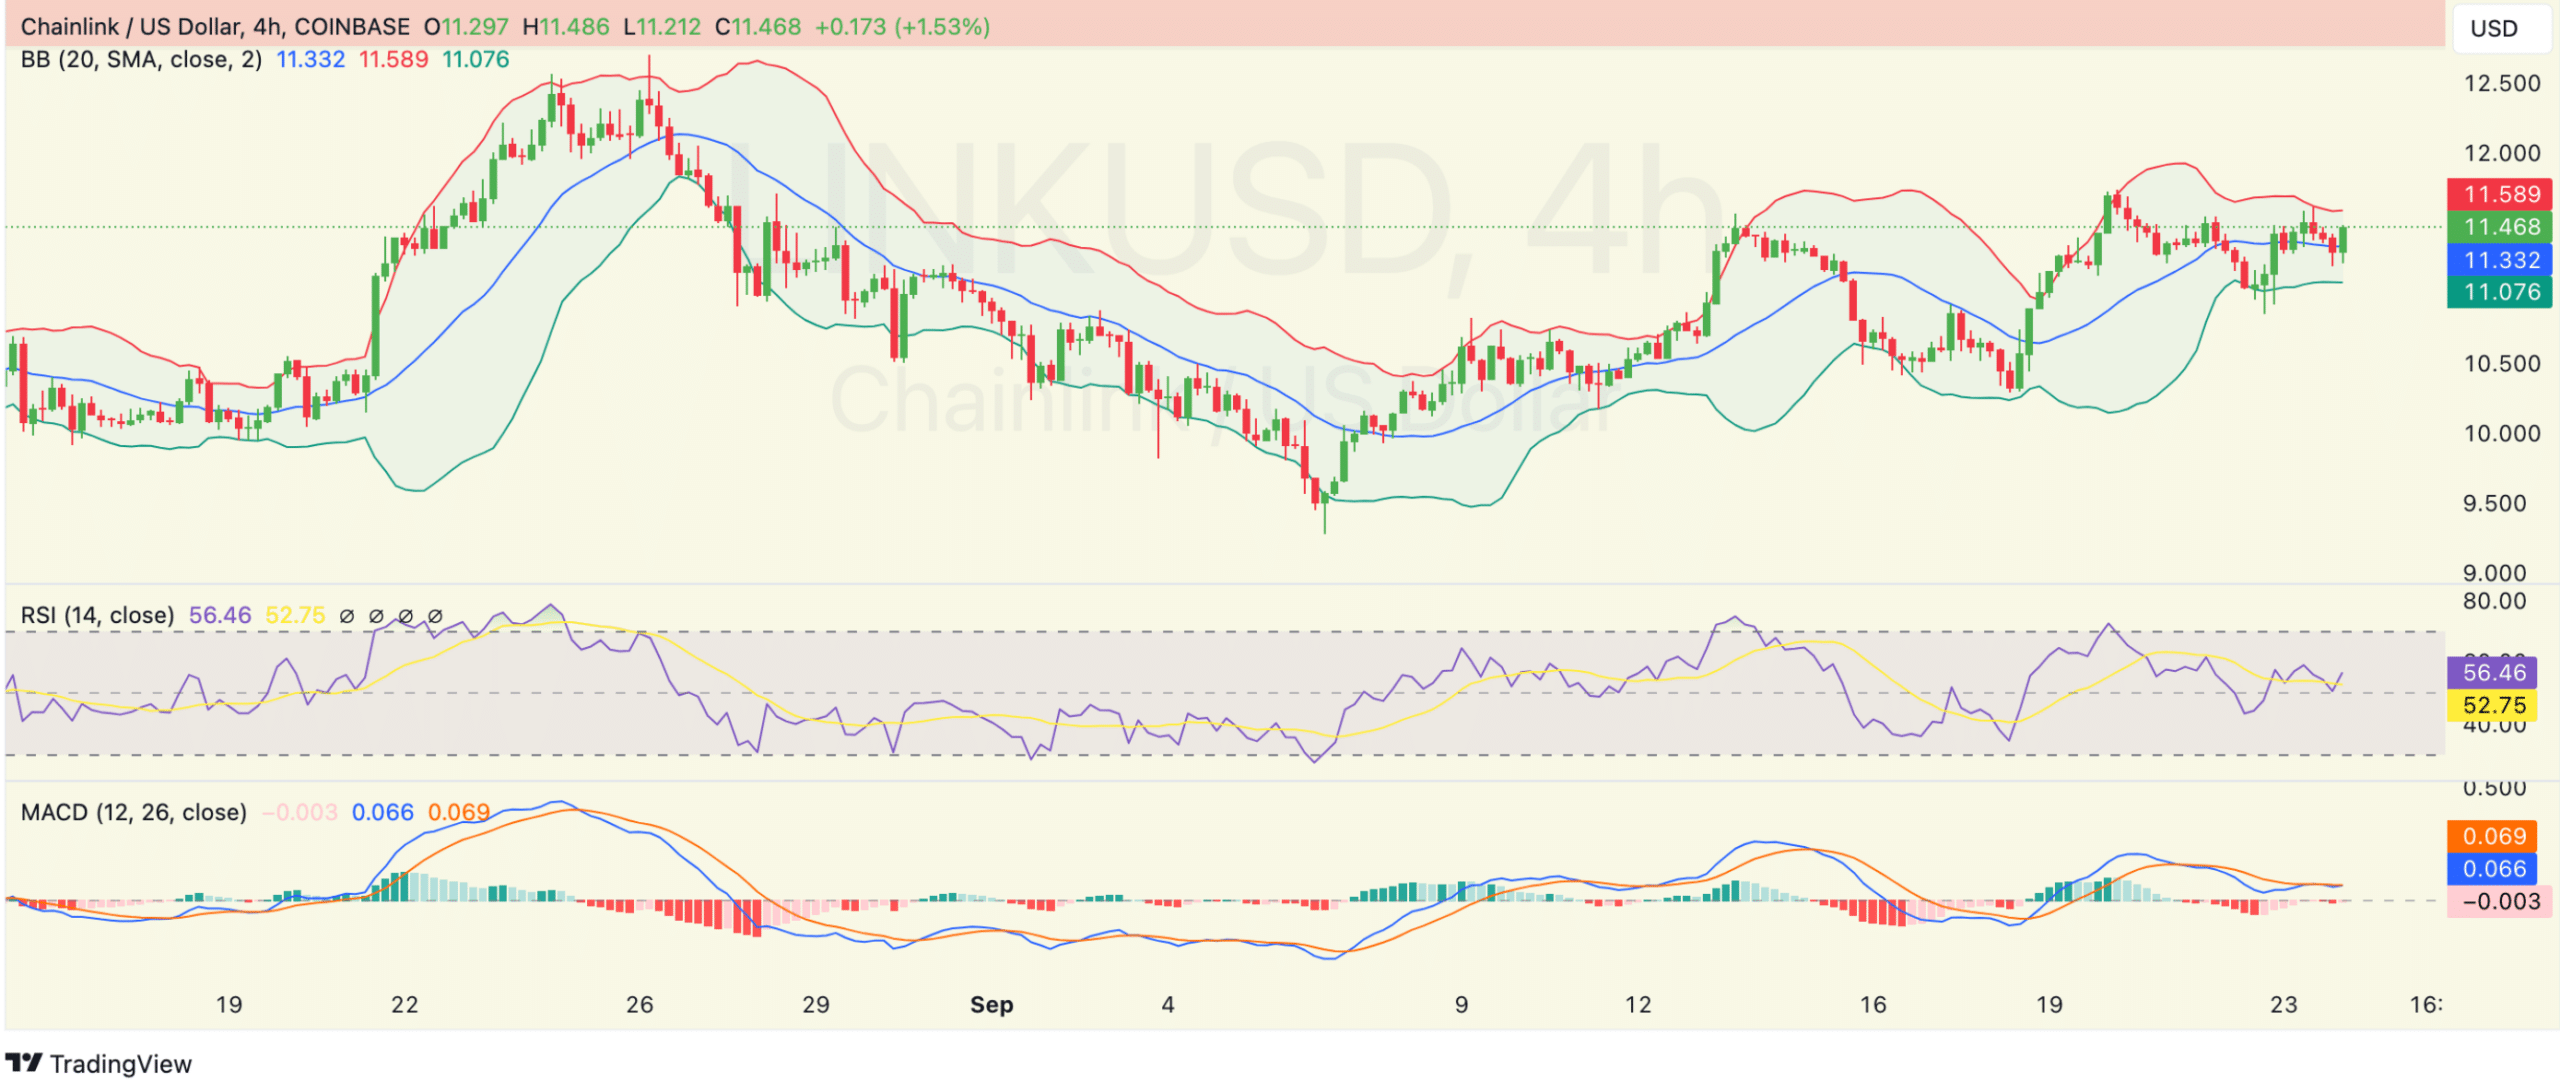Click the 80.00 RSI axis label
This screenshot has width=2560, height=1082.
[2495, 601]
